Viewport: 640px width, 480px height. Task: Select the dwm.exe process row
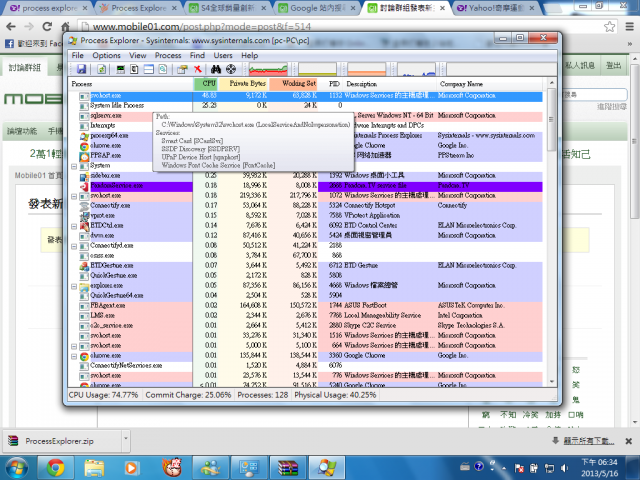point(305,236)
